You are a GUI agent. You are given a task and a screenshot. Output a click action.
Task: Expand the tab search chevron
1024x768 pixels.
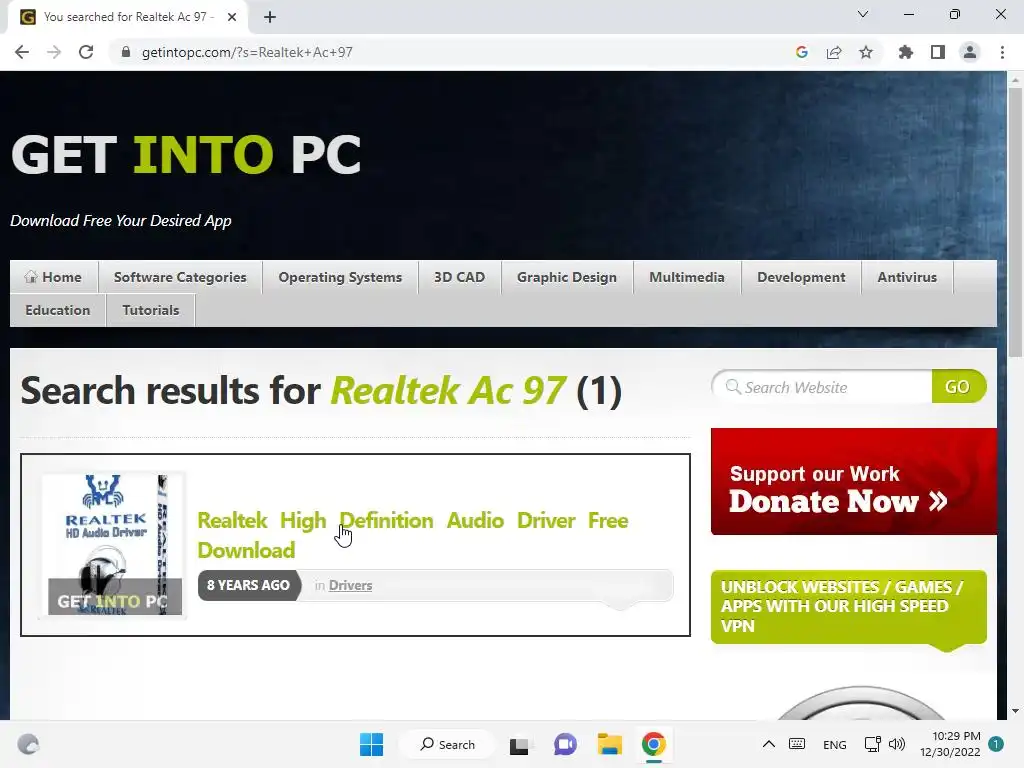coord(863,14)
